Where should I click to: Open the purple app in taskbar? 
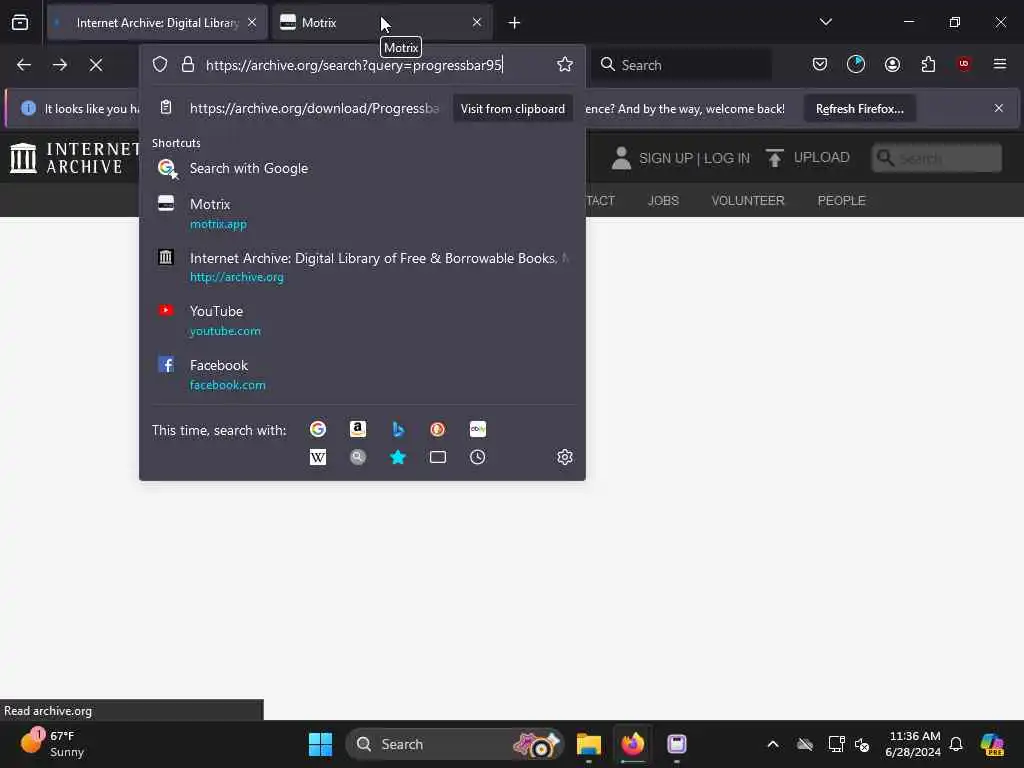click(x=677, y=744)
